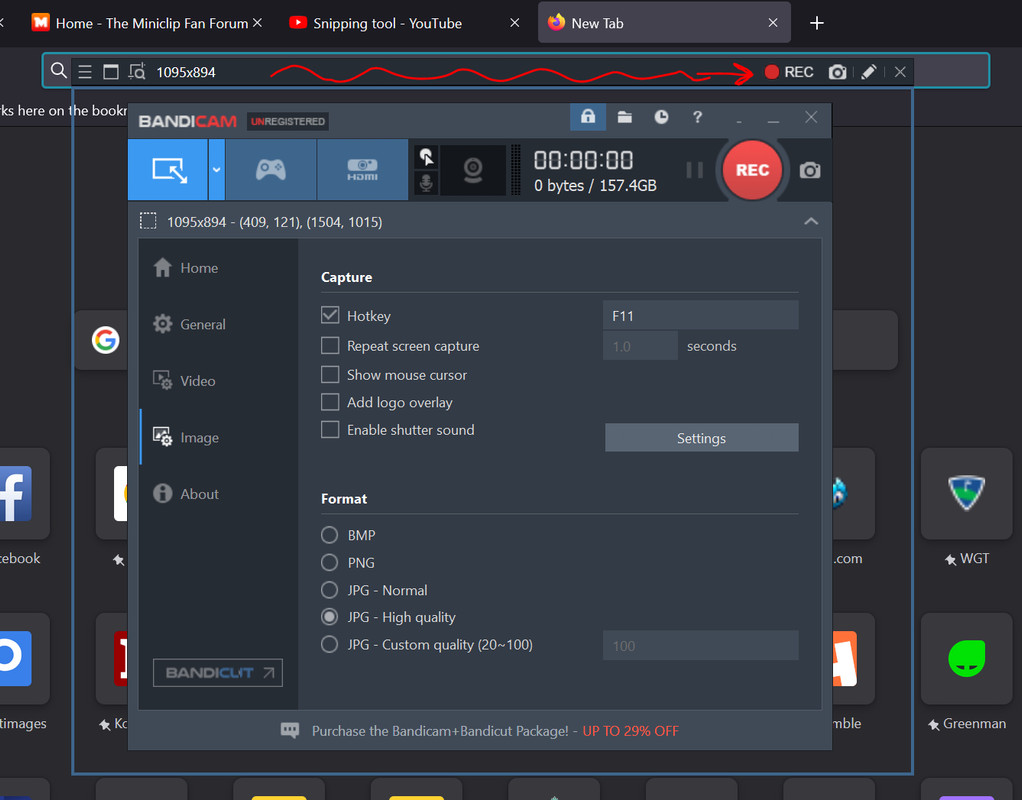This screenshot has width=1022, height=800.
Task: Click the 1095x894 size text on capture bar
Action: point(186,72)
